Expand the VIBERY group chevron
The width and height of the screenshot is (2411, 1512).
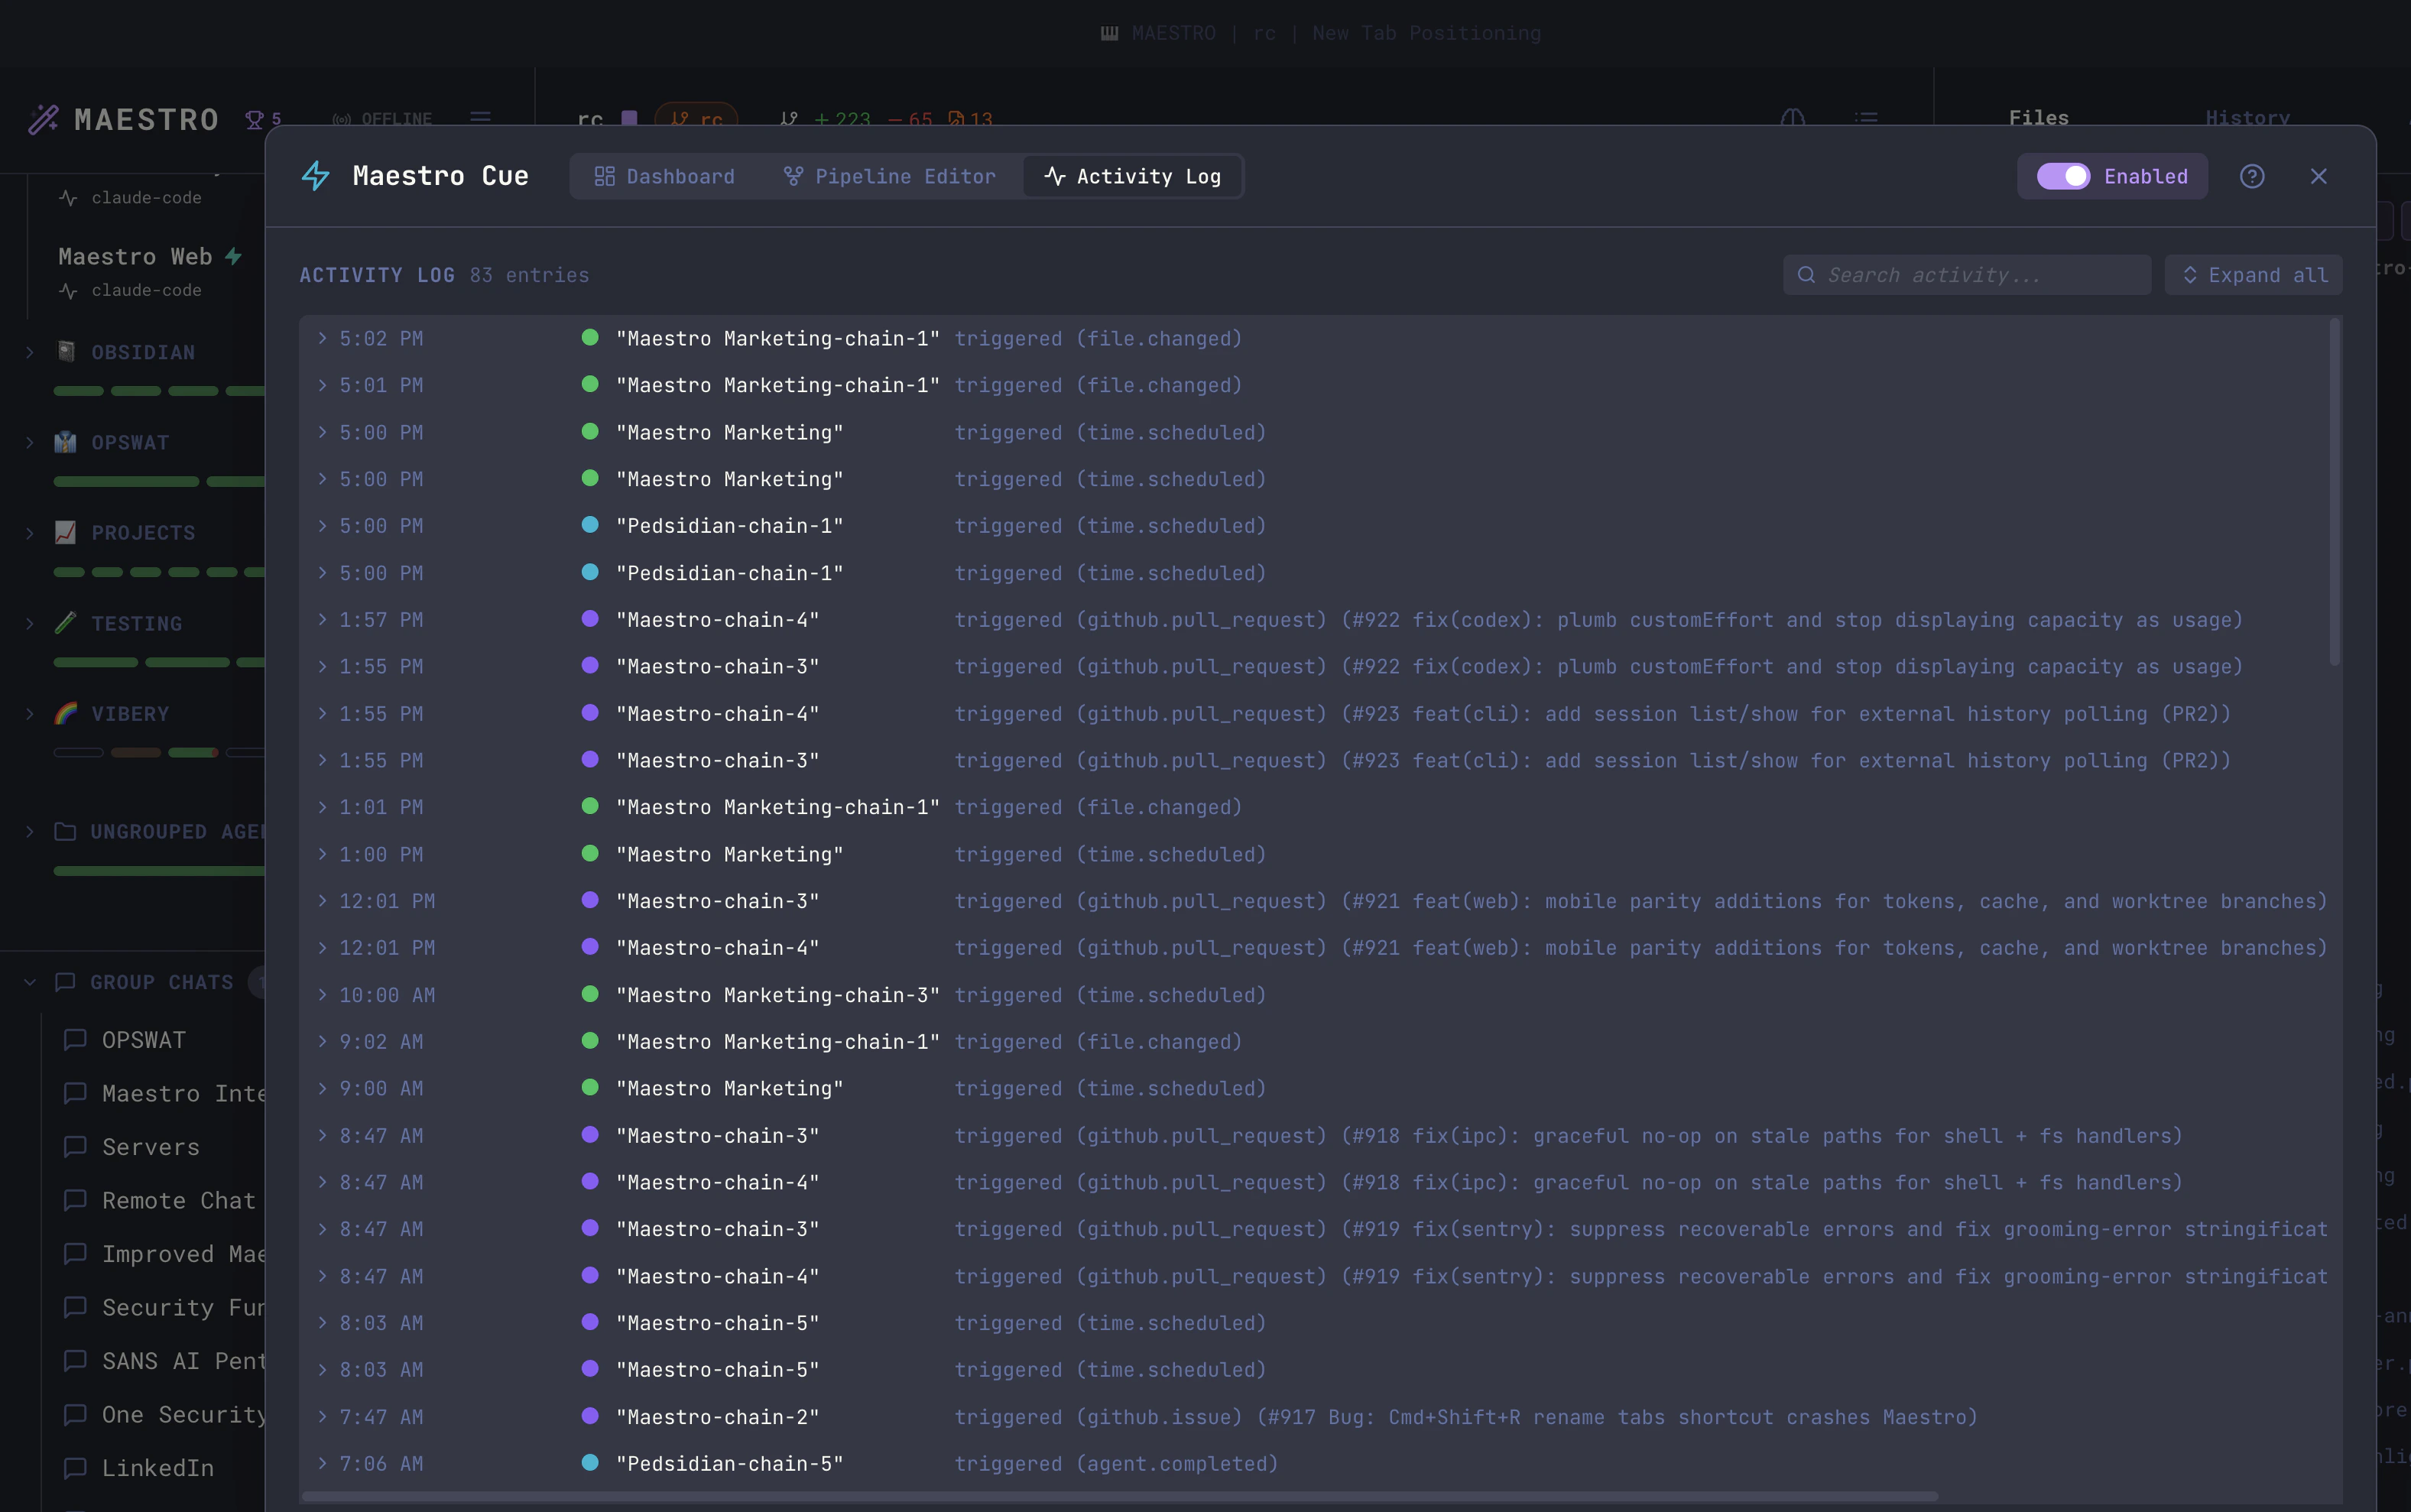30,713
